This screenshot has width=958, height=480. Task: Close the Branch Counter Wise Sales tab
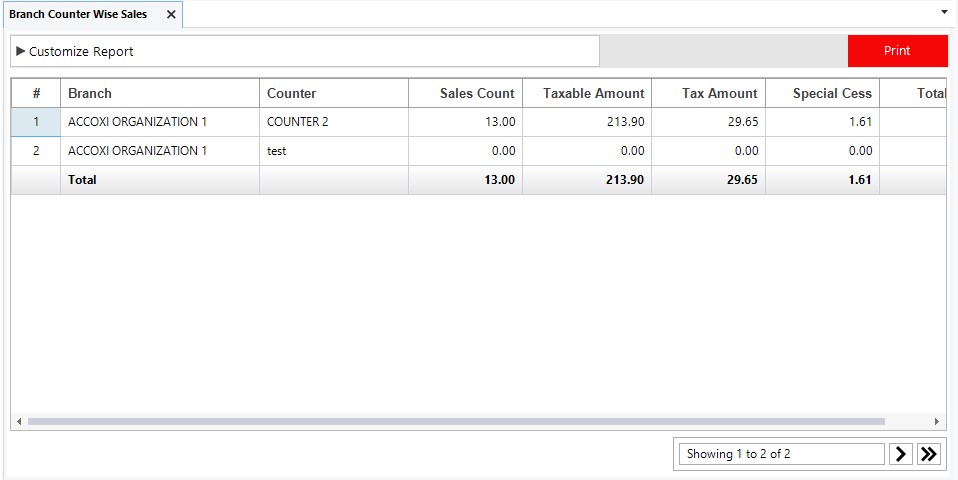(x=171, y=15)
